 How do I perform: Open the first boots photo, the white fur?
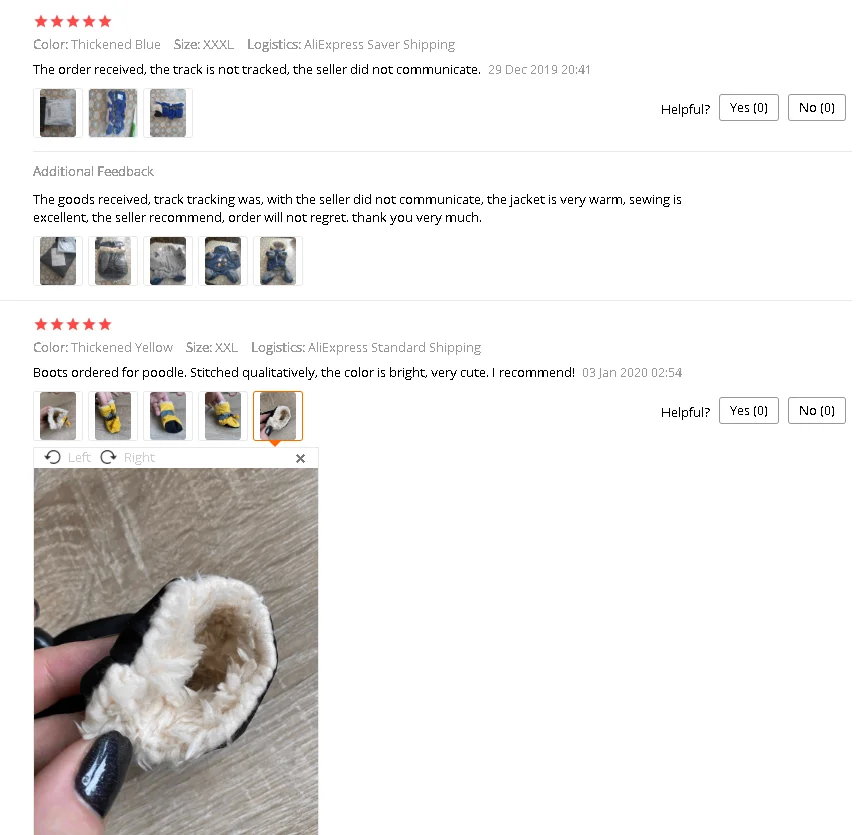coord(58,416)
